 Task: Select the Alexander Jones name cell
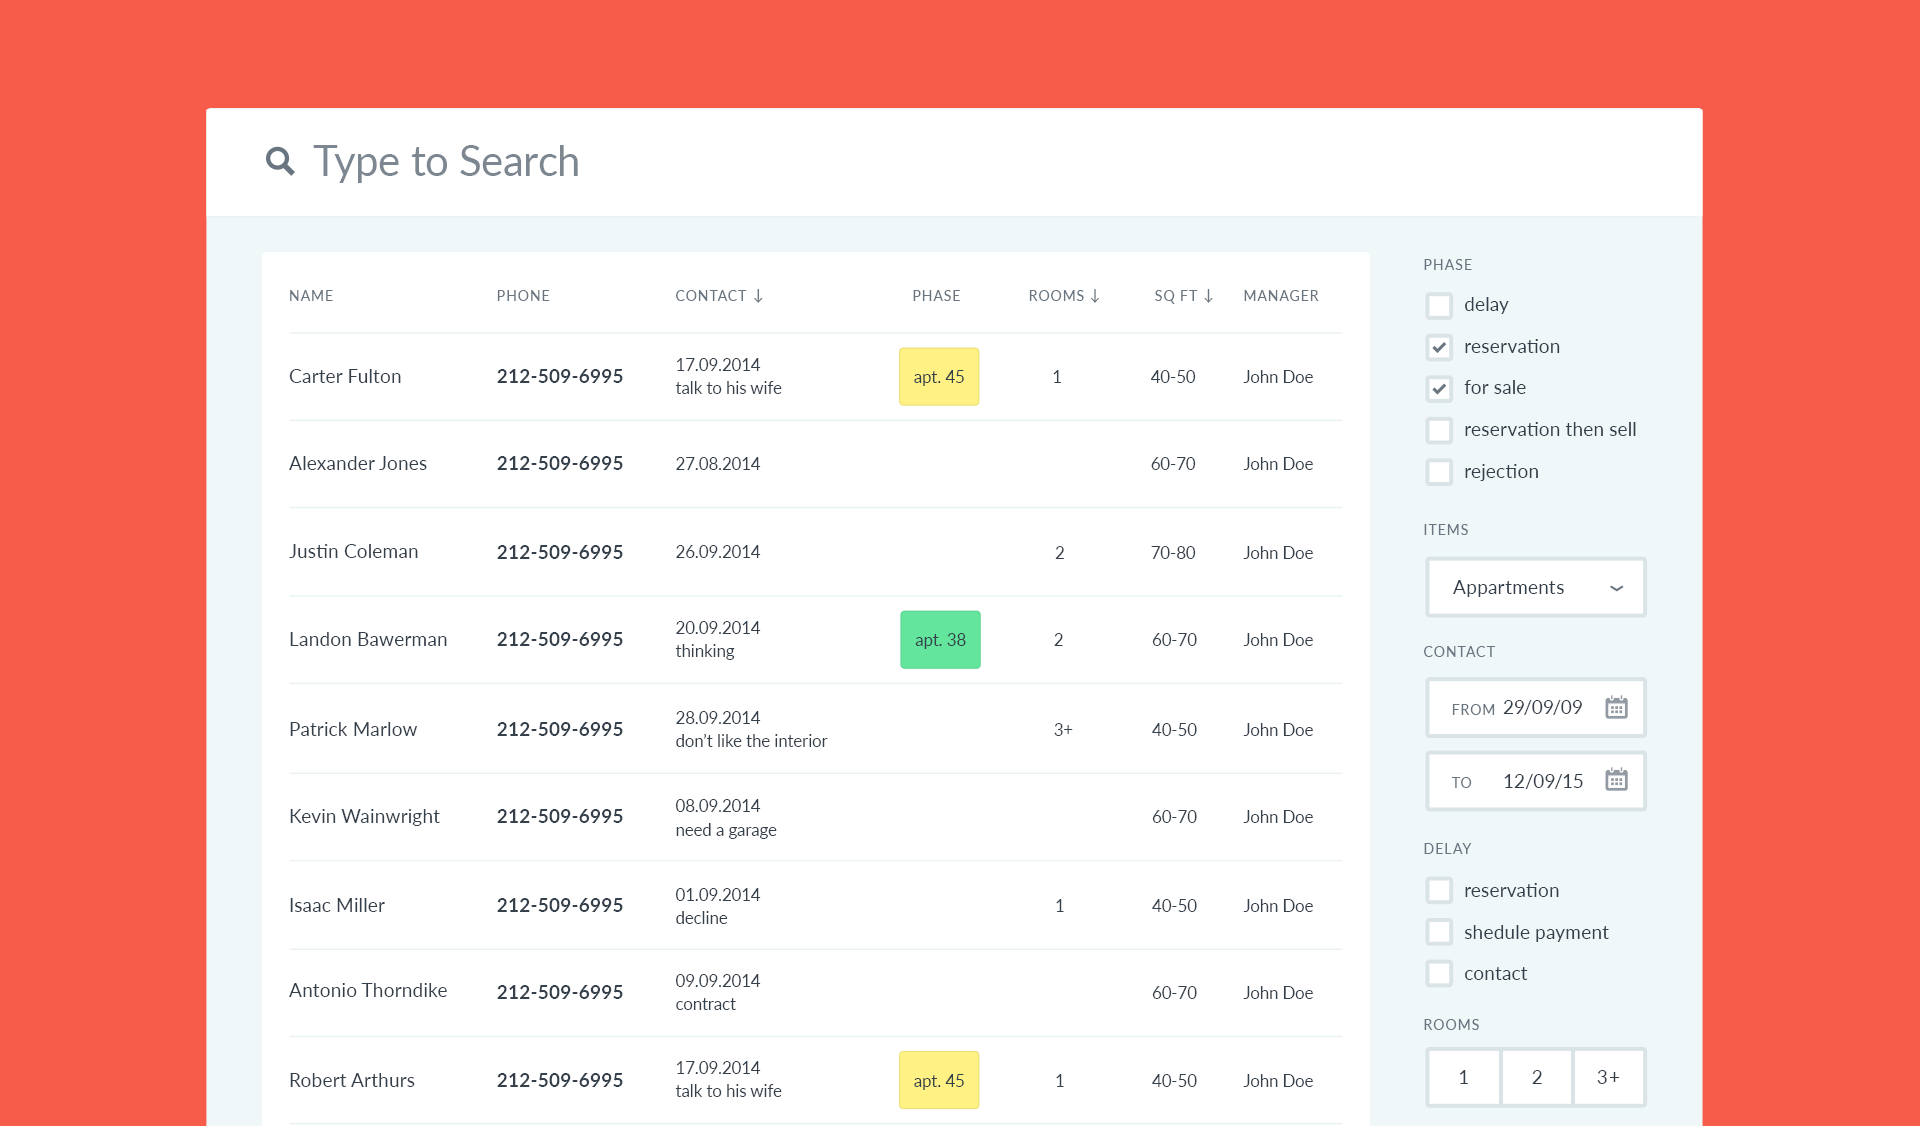tap(358, 463)
